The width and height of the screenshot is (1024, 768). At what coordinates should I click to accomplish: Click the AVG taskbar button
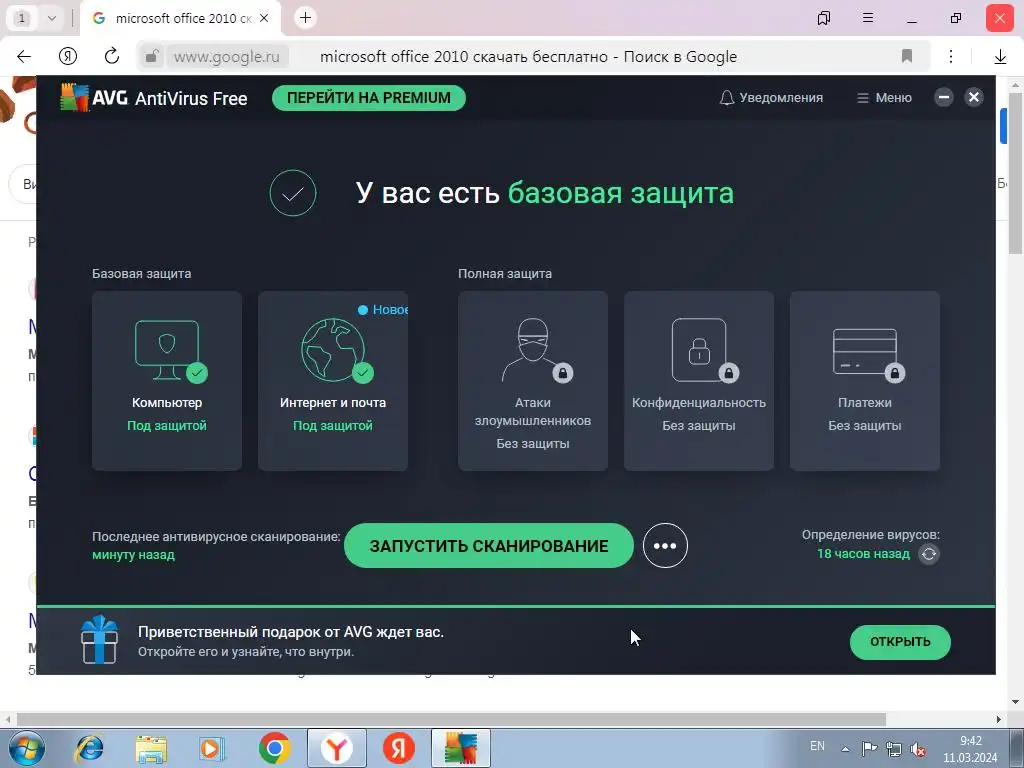(460, 748)
